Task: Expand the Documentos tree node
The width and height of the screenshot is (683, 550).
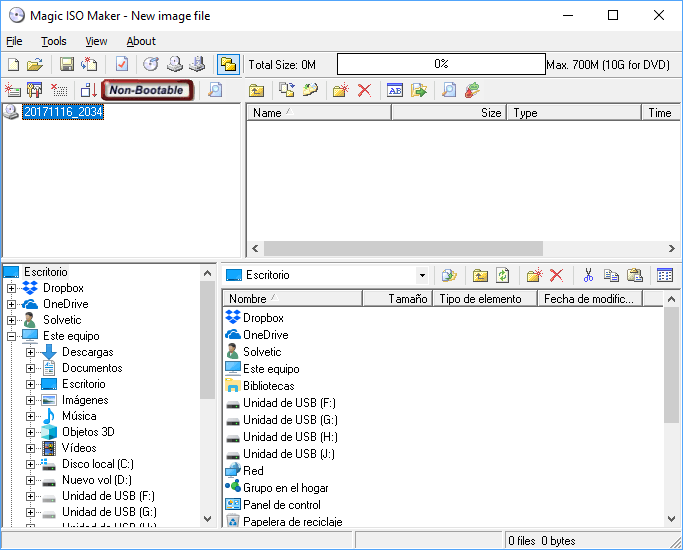Action: (x=30, y=368)
